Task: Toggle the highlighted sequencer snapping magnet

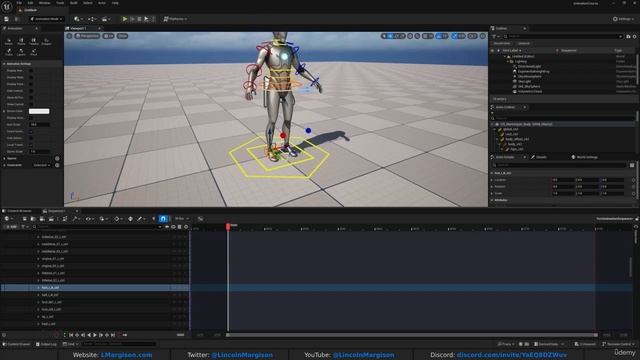Action: point(163,219)
